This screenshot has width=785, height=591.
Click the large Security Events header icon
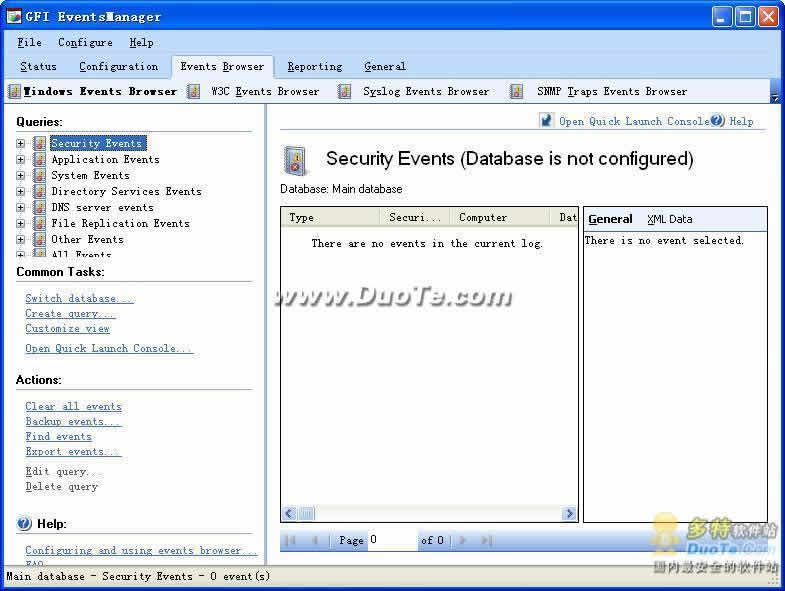click(294, 160)
